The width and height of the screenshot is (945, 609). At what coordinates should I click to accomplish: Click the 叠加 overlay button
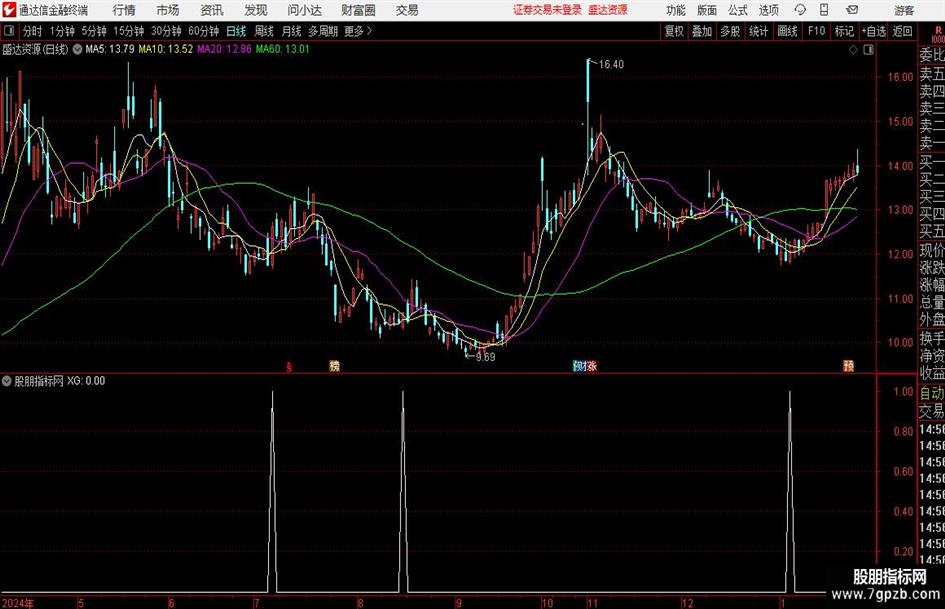click(x=702, y=31)
